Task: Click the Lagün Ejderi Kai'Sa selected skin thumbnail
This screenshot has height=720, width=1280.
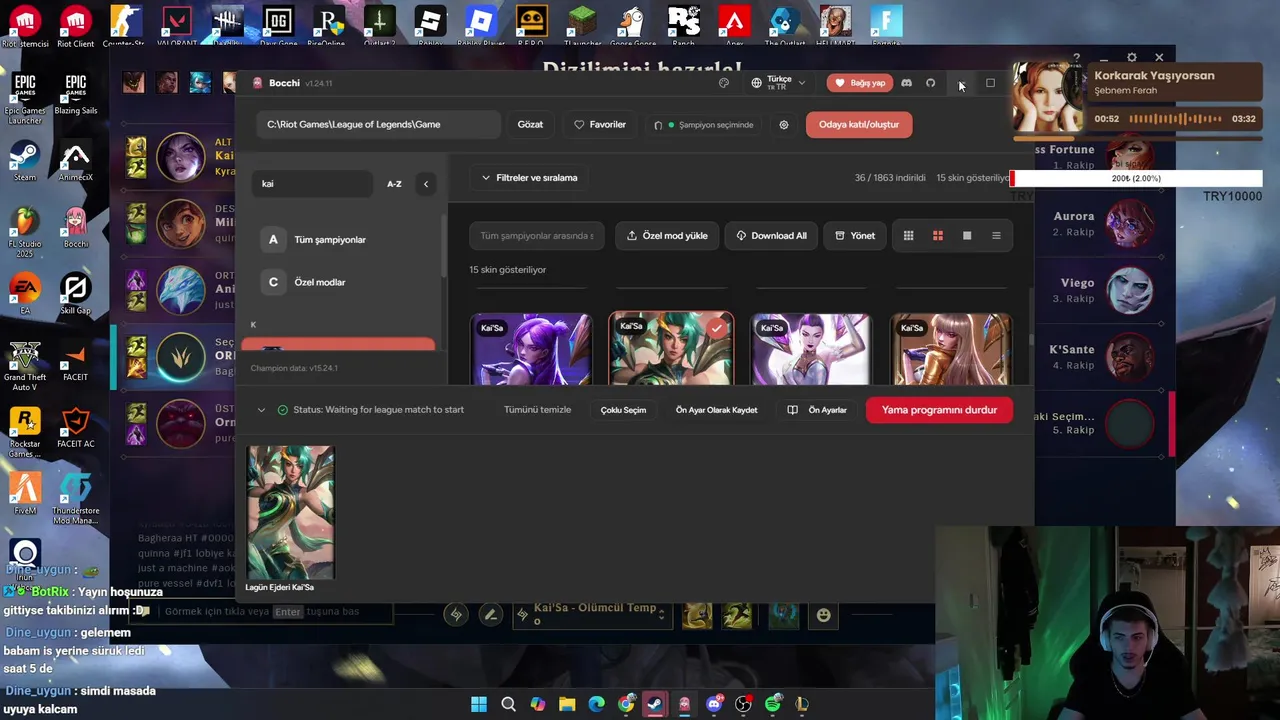Action: (x=291, y=512)
